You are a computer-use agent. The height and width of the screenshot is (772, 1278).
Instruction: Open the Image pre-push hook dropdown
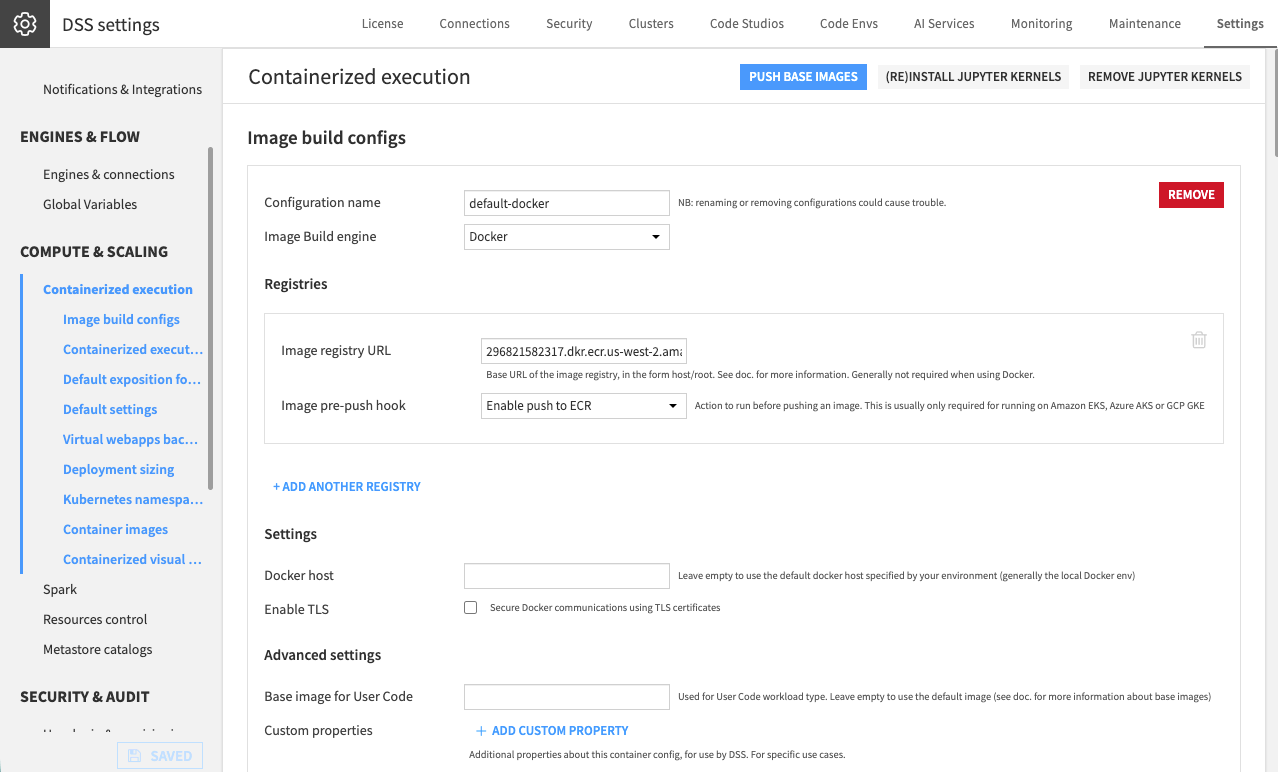(584, 406)
